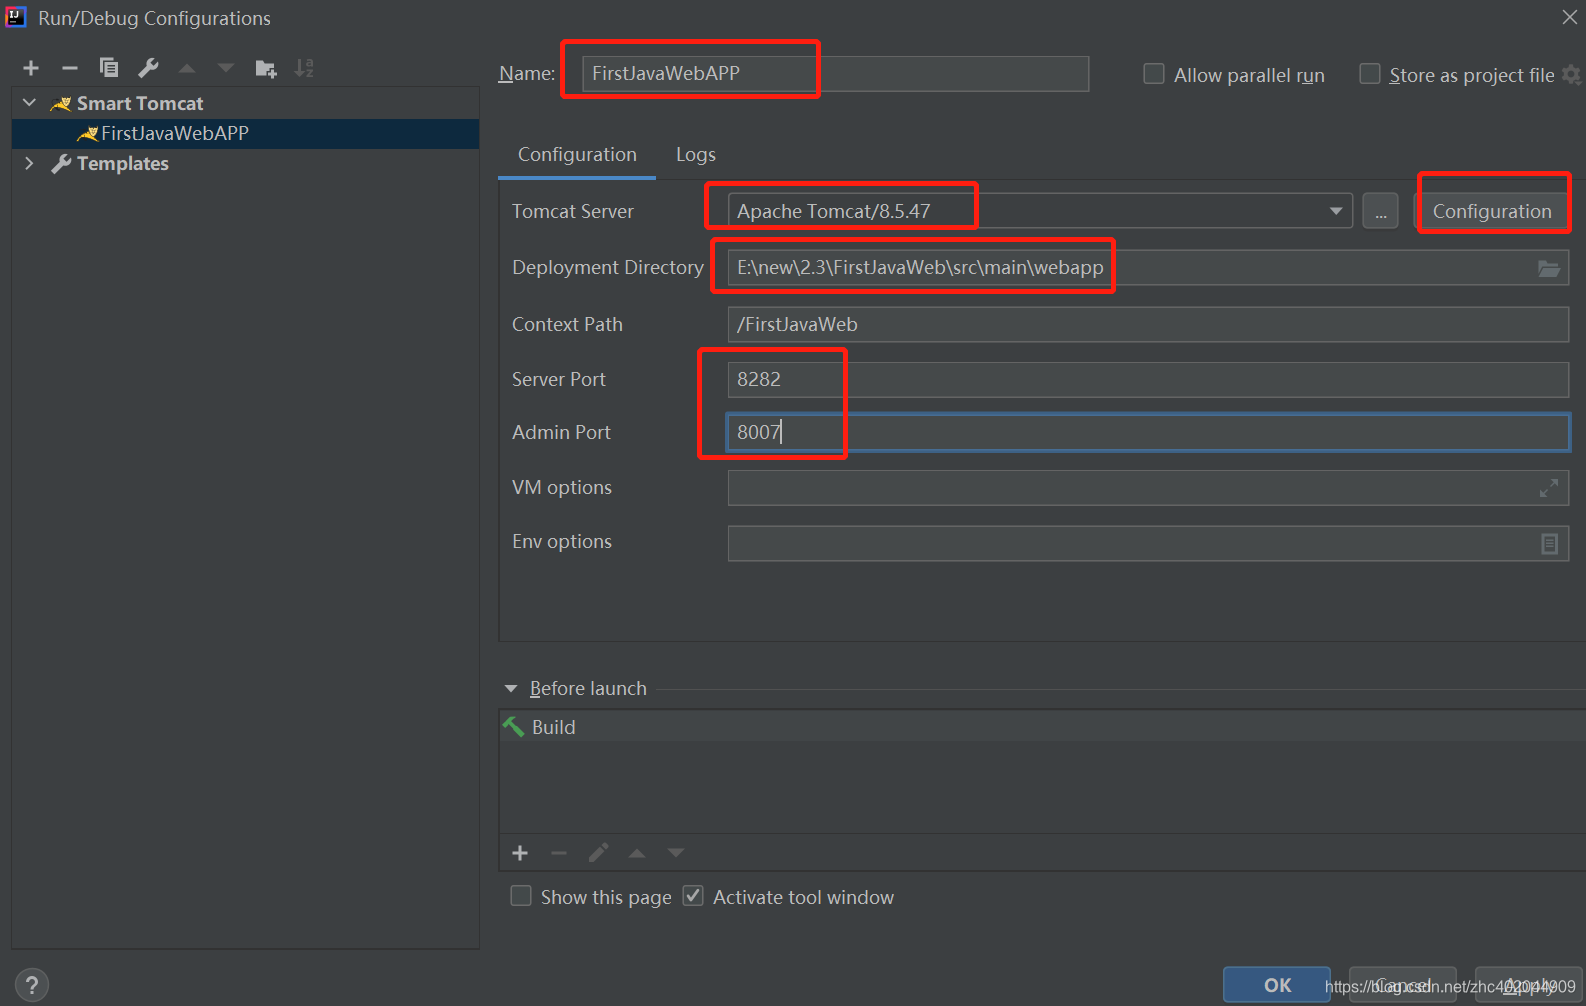Sort configurations alphabetically
The image size is (1586, 1006).
(x=304, y=68)
